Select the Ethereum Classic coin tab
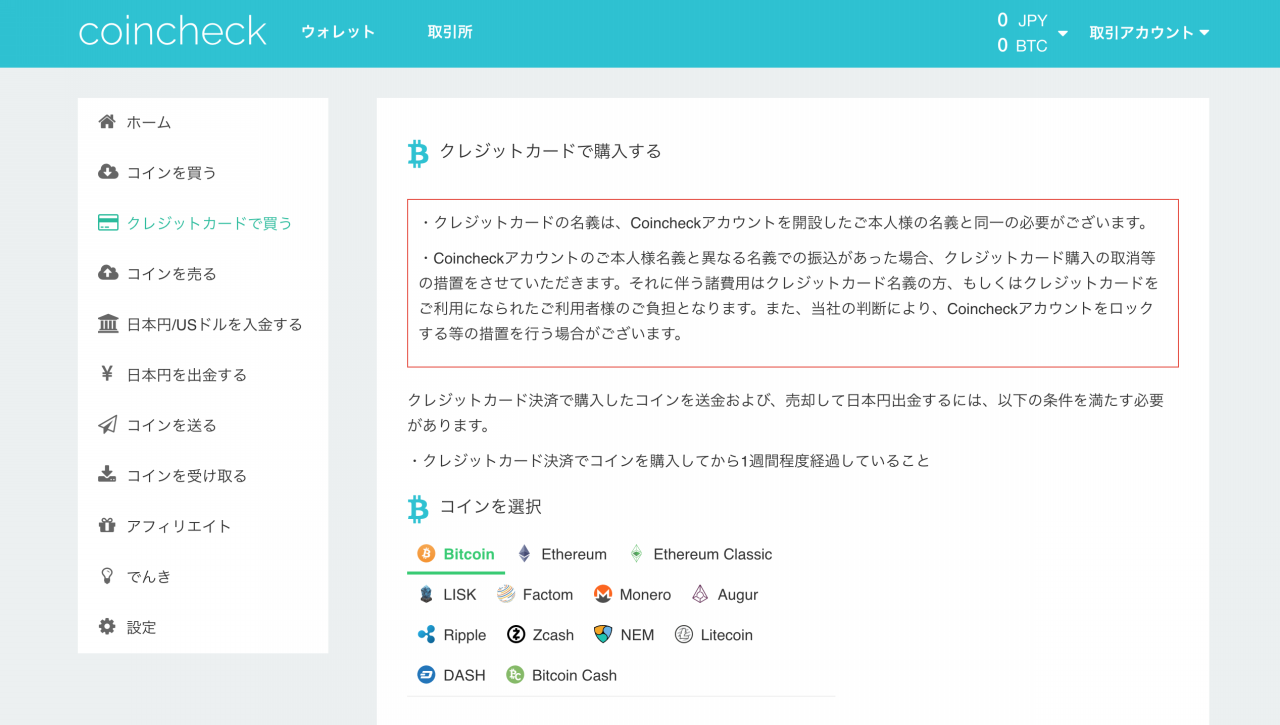This screenshot has width=1280, height=725. tap(701, 554)
